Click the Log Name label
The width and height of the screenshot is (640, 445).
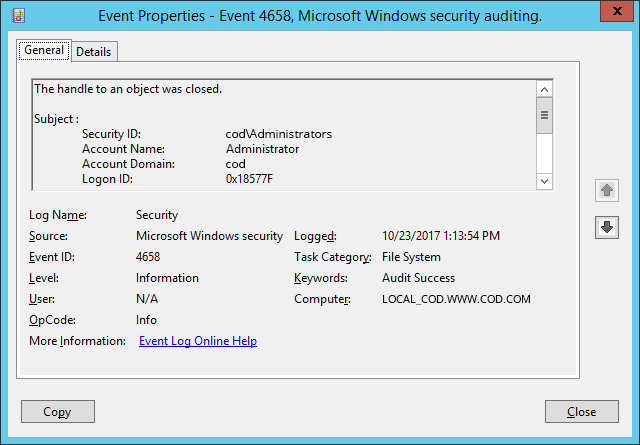[58, 215]
